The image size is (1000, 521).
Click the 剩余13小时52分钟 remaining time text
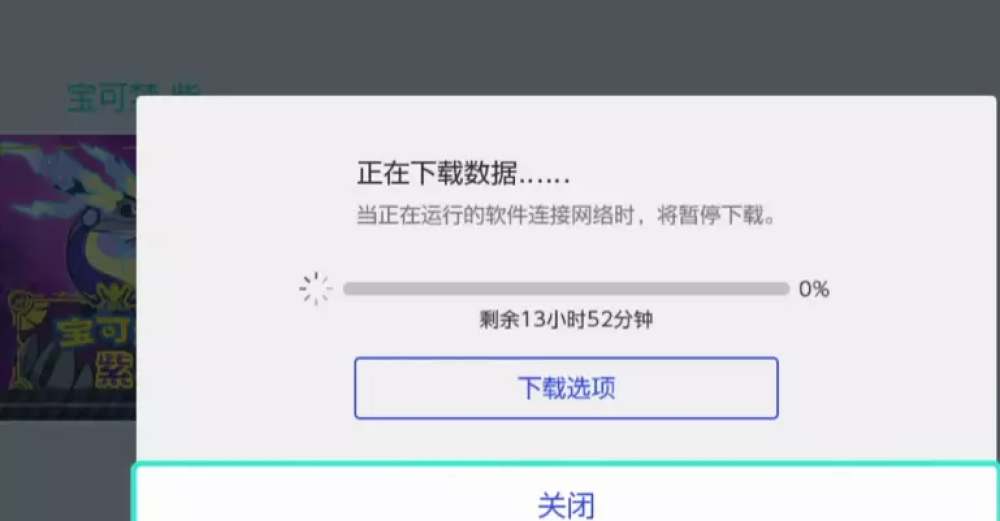point(566,319)
